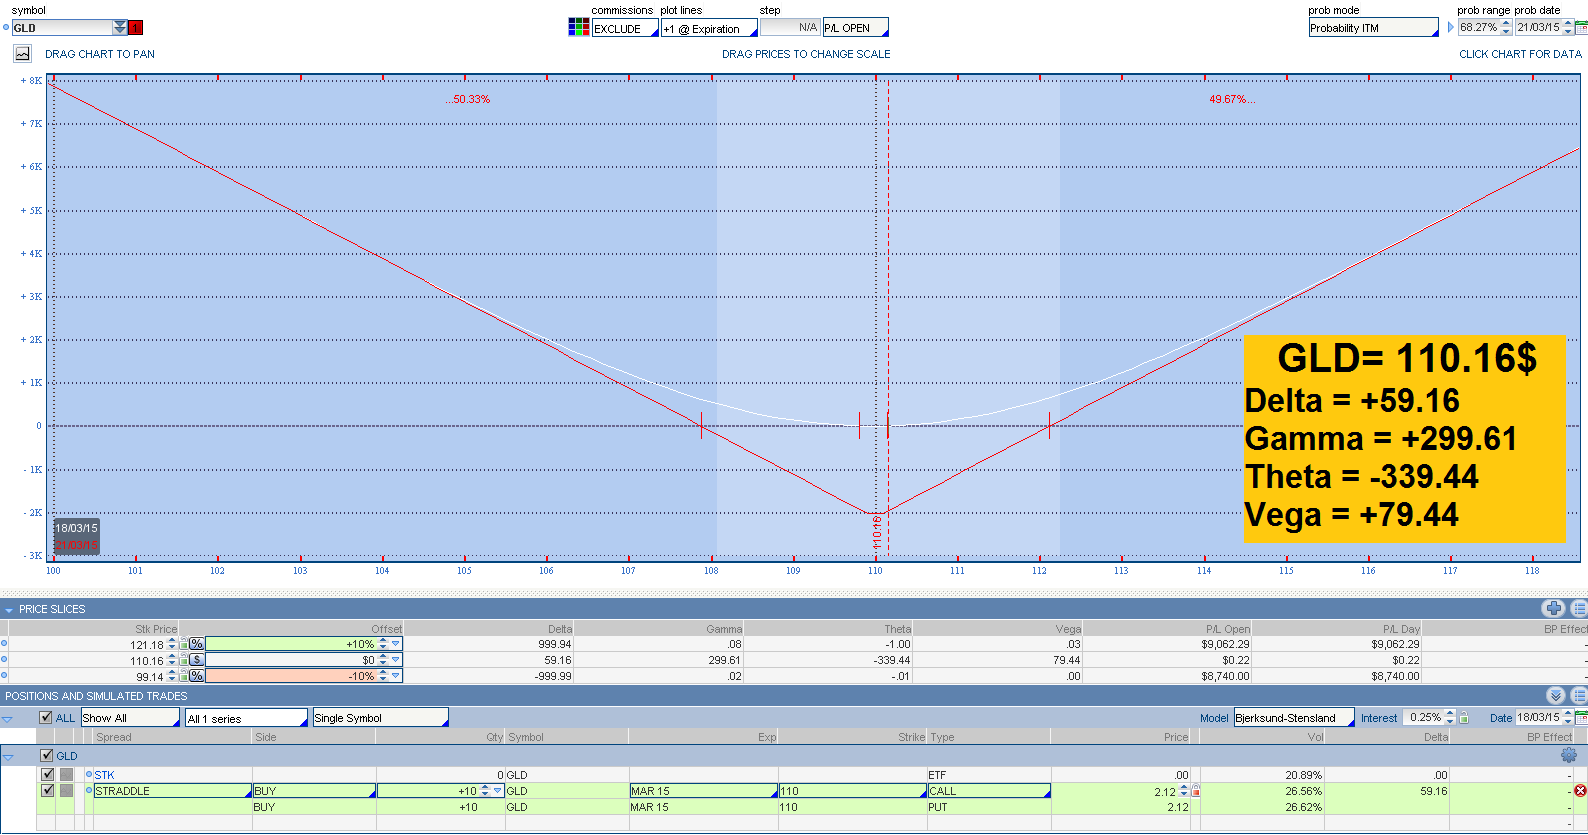
Task: Open the STRADDLE spread type dropdown
Action: pos(173,791)
